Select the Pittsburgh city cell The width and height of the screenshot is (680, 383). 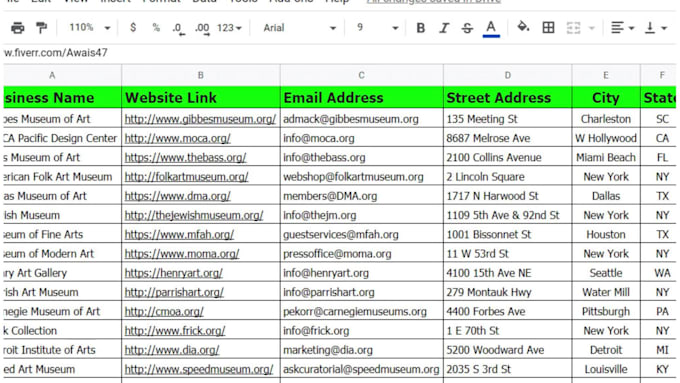pos(606,311)
